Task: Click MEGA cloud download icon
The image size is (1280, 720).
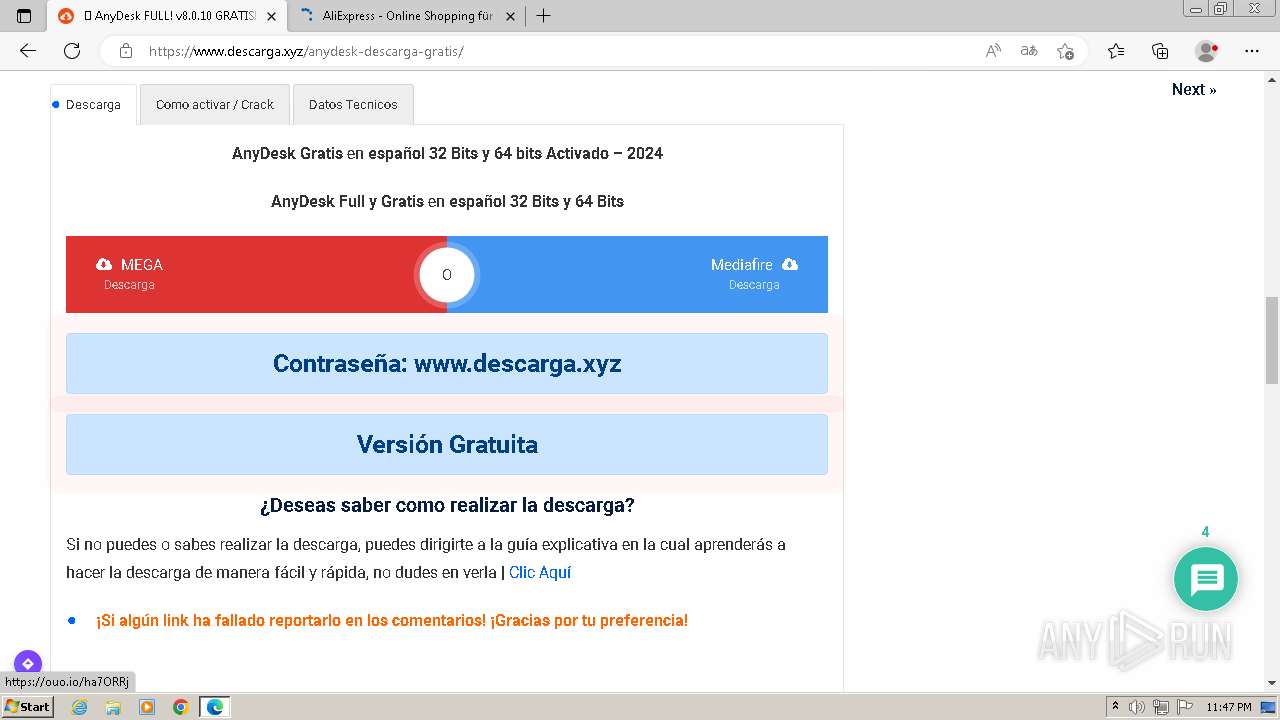Action: point(104,264)
